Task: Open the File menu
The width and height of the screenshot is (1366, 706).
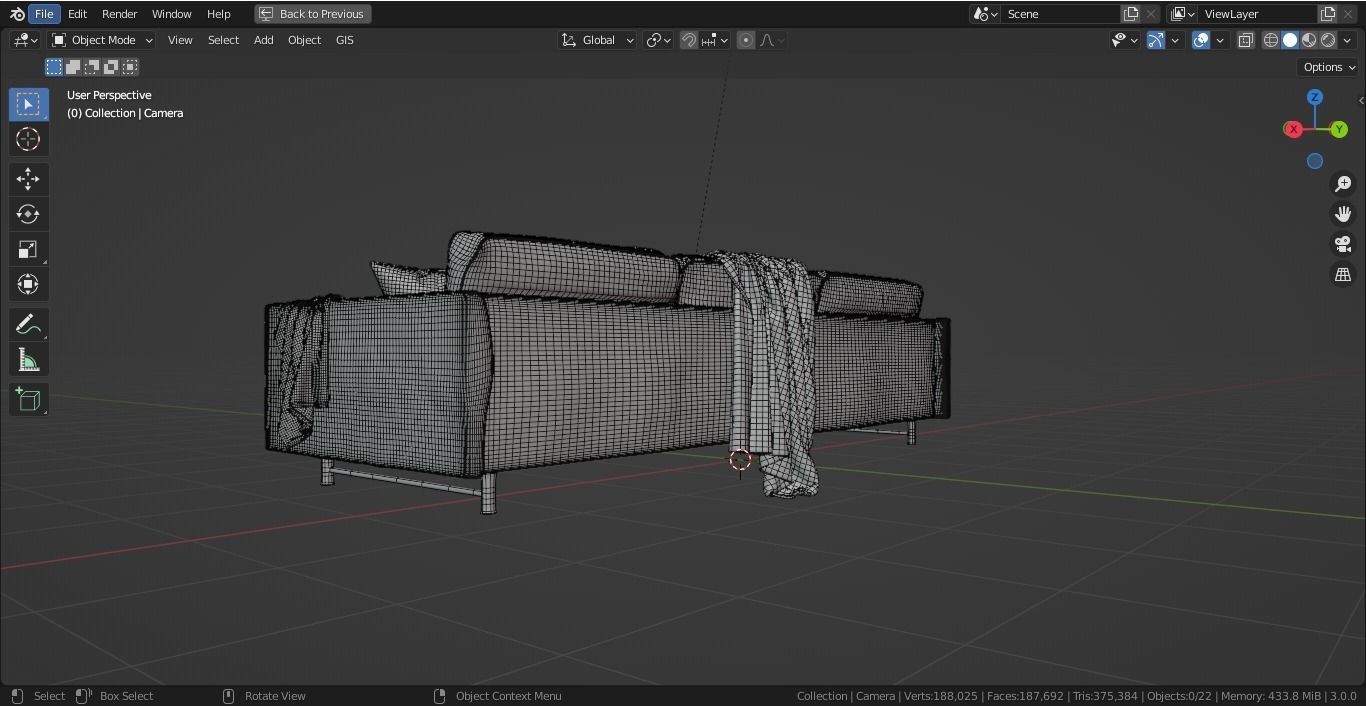Action: coord(44,14)
